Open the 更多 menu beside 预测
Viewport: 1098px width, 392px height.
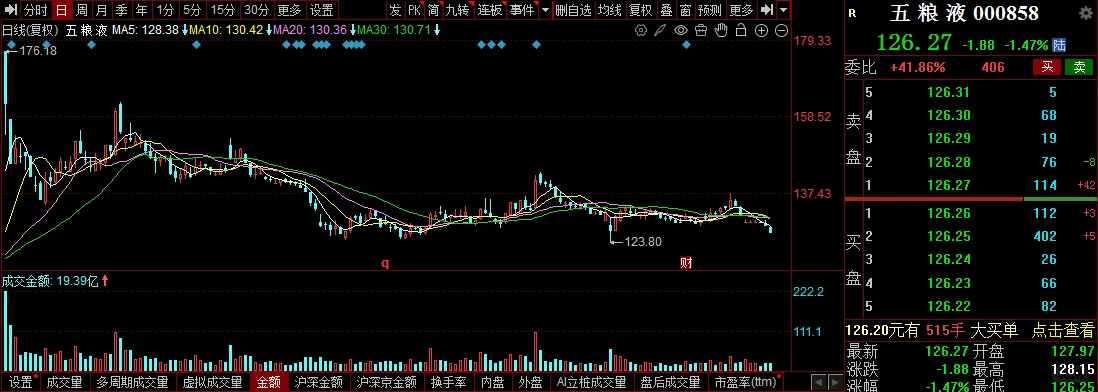(741, 10)
